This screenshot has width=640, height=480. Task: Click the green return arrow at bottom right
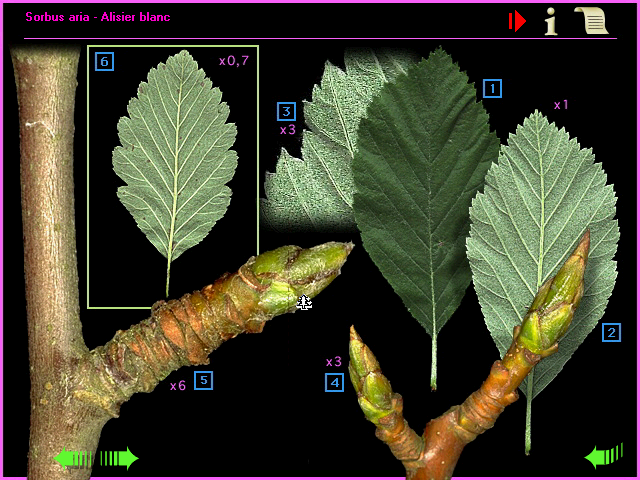coord(604,456)
